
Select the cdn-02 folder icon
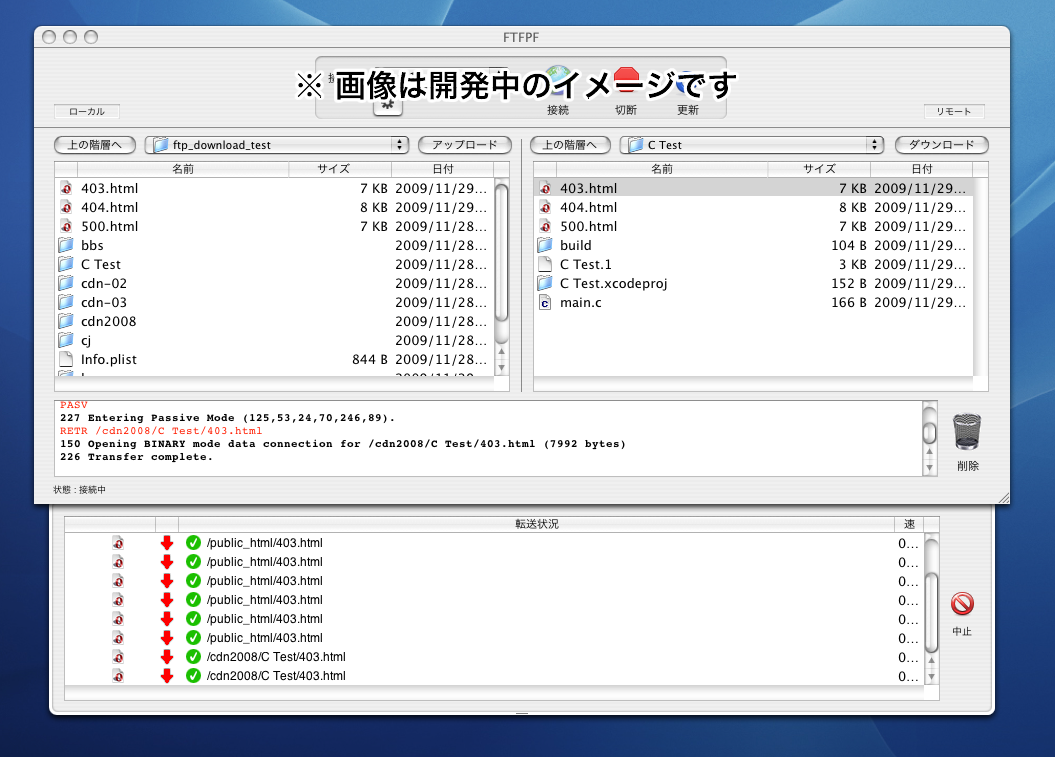pyautogui.click(x=66, y=283)
